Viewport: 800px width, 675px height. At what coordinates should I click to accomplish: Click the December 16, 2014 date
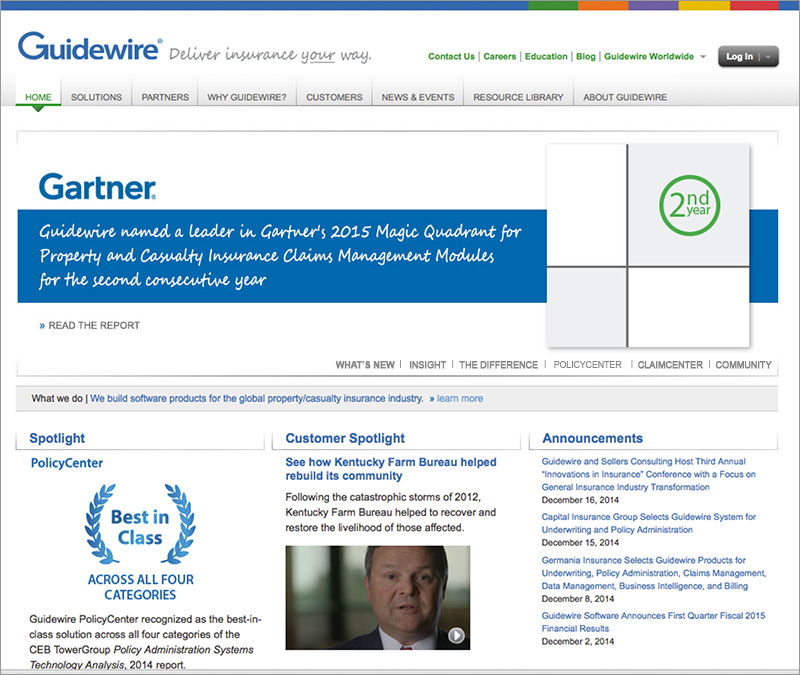[x=580, y=500]
